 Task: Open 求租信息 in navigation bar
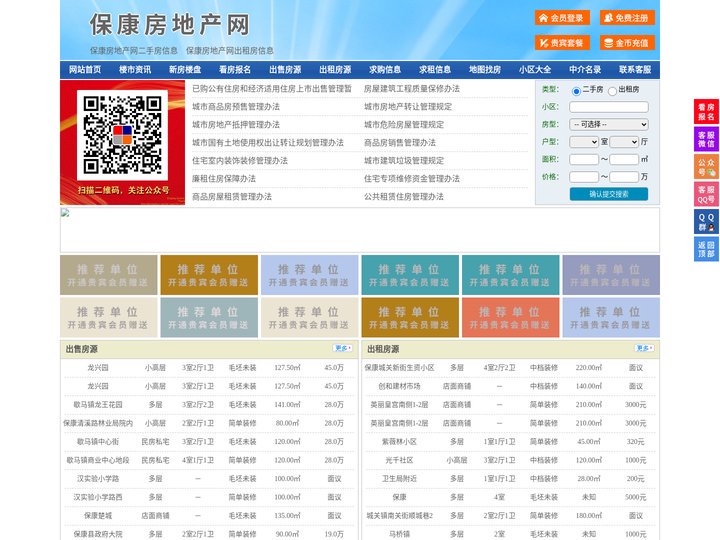(435, 70)
